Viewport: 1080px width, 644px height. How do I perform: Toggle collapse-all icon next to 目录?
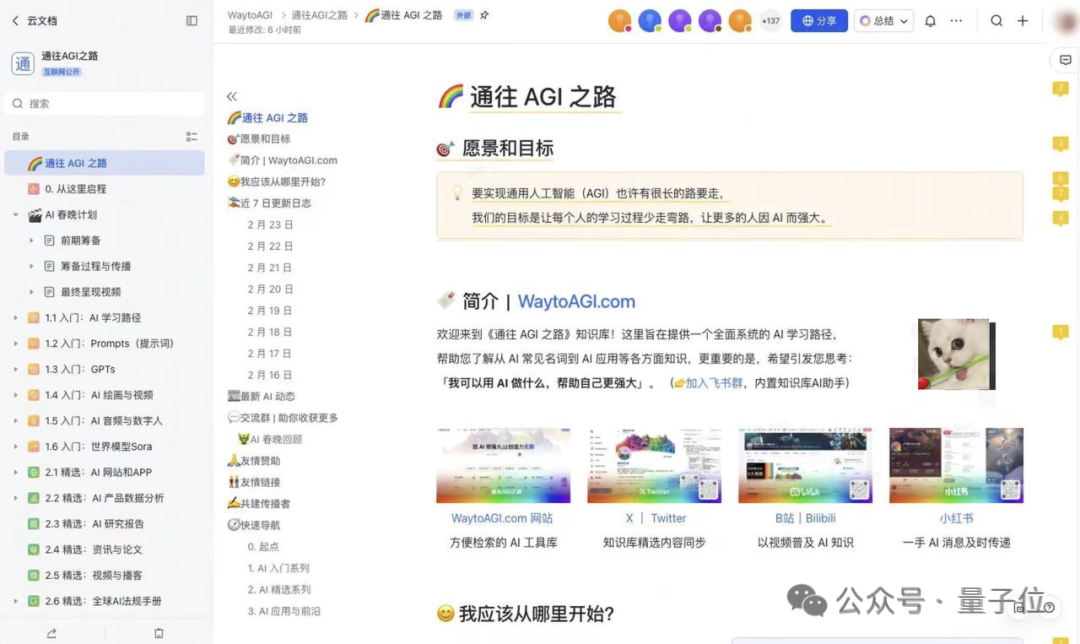click(191, 137)
